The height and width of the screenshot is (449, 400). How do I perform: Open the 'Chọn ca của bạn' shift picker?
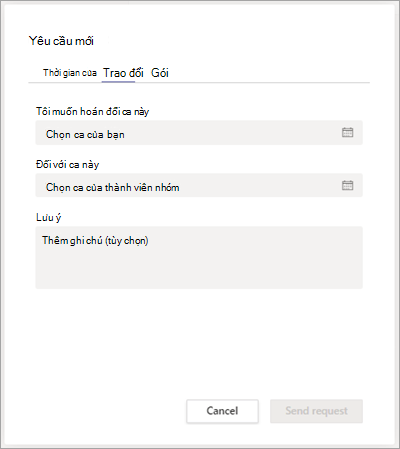click(199, 133)
